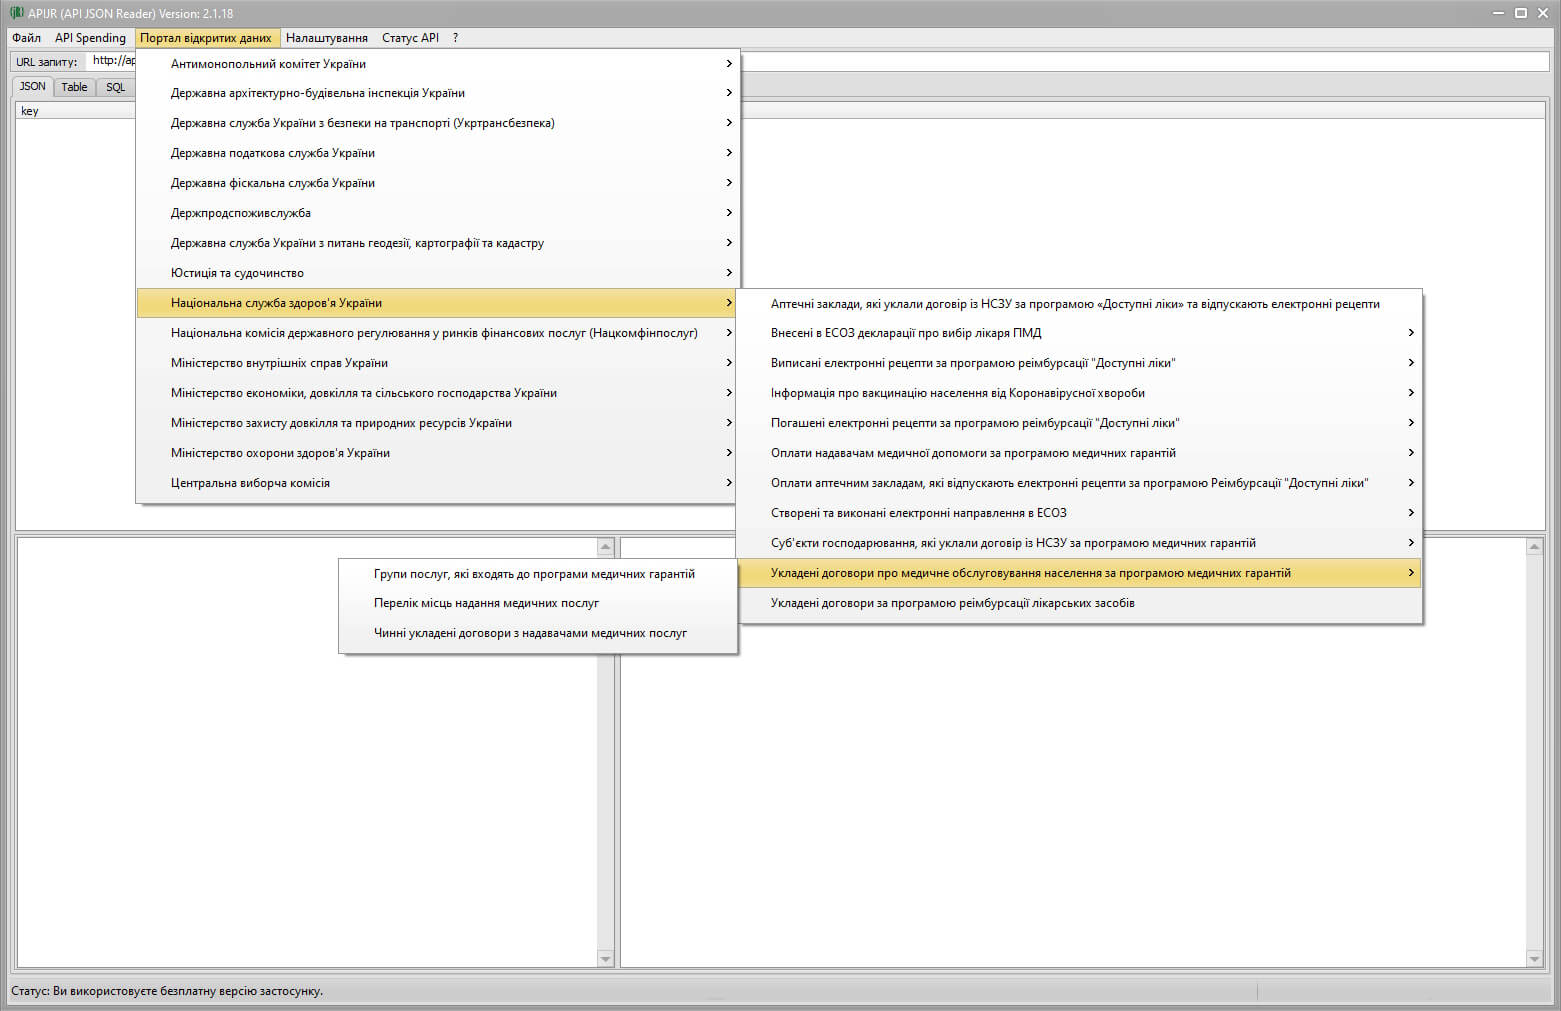Open the Налаштування menu
Viewport: 1561px width, 1011px height.
coord(326,38)
